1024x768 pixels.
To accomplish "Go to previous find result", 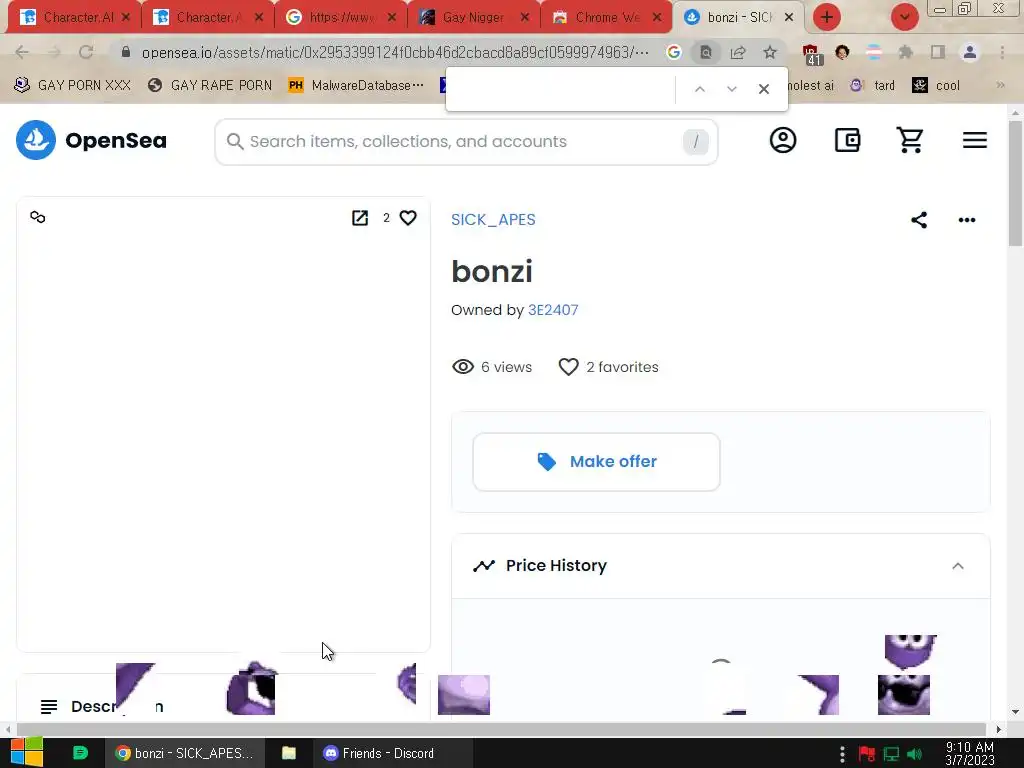I will click(x=699, y=89).
